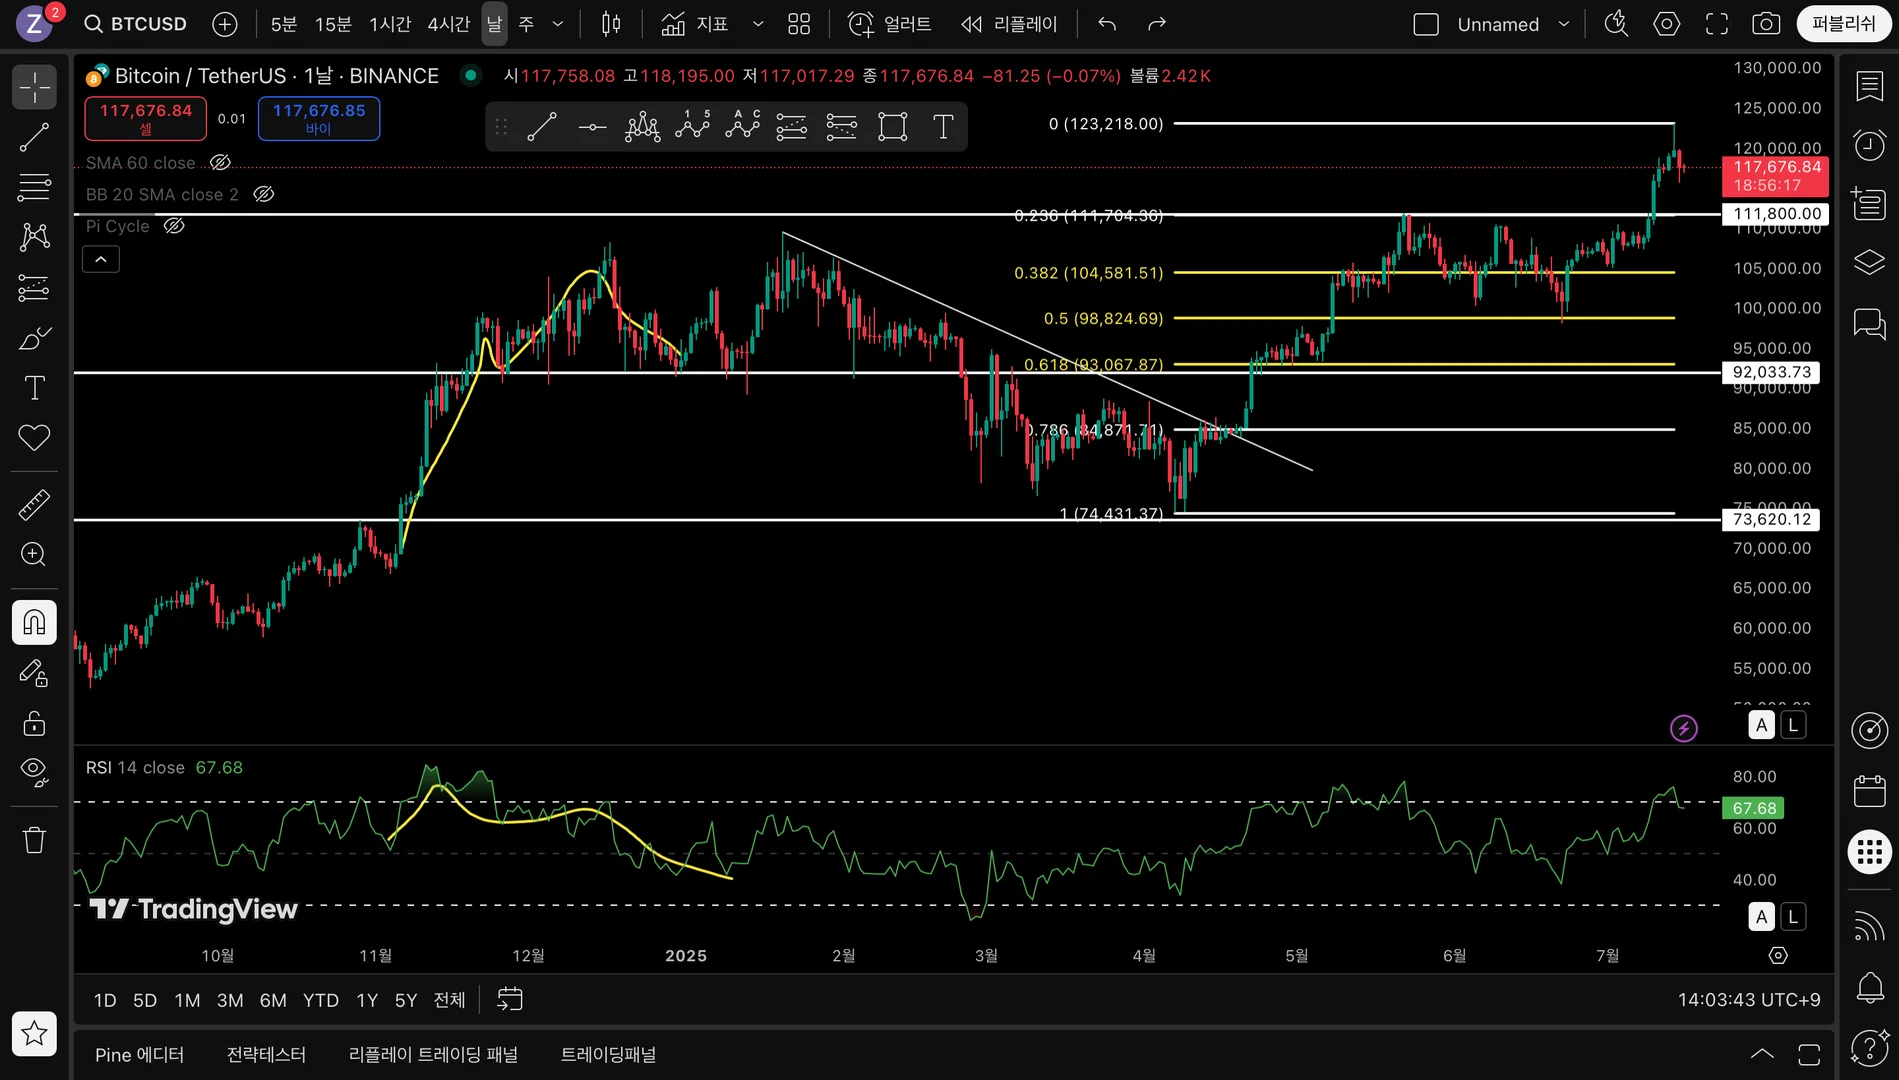
Task: Click the blue 바이 buy price button
Action: tap(318, 119)
